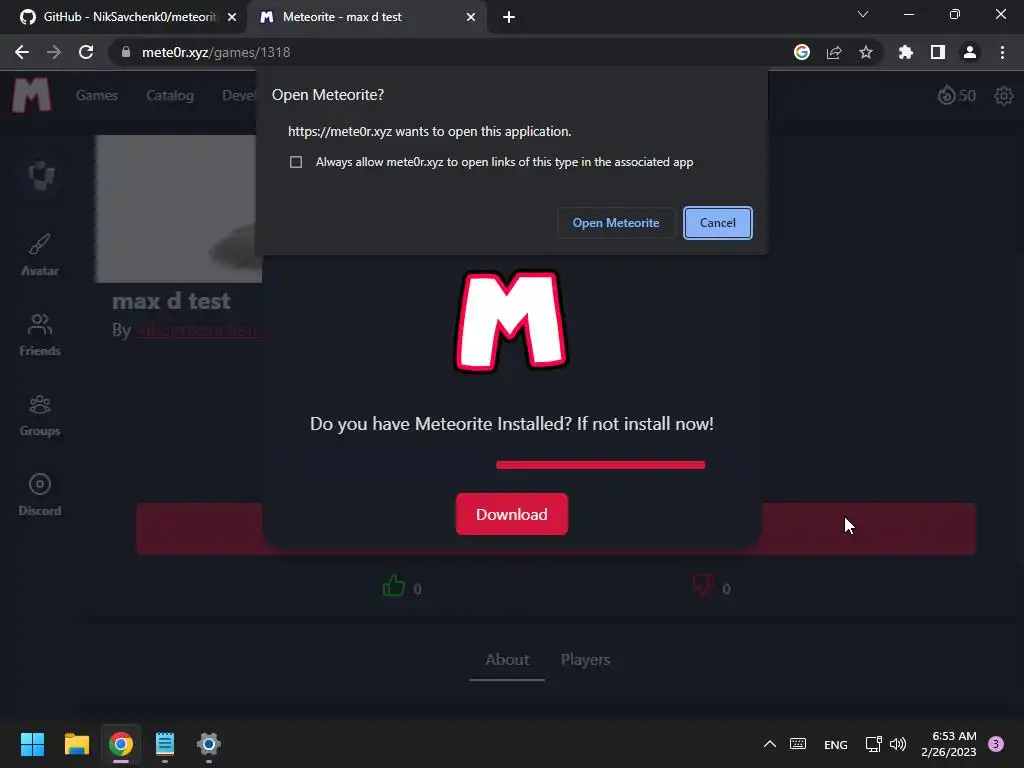1024x768 pixels.
Task: Click the volume speaker tray icon
Action: 898,744
